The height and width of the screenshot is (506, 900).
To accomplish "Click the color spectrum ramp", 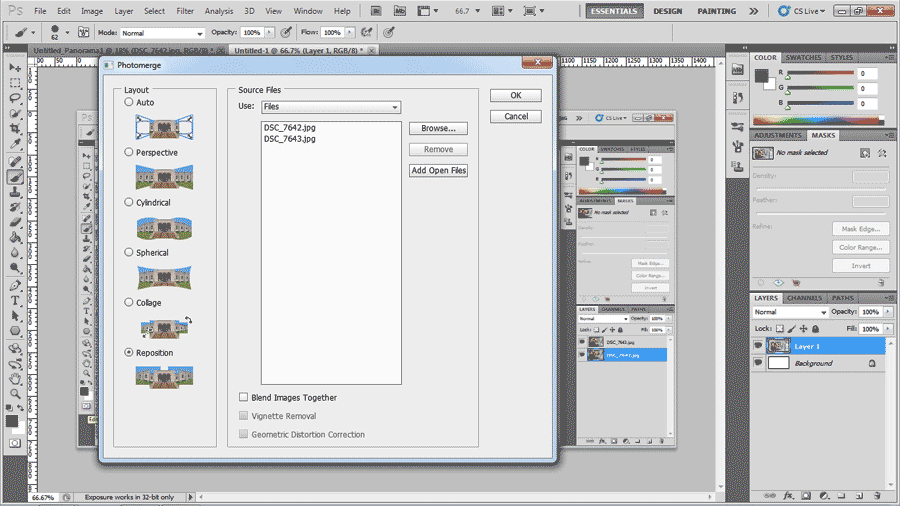I will point(818,120).
